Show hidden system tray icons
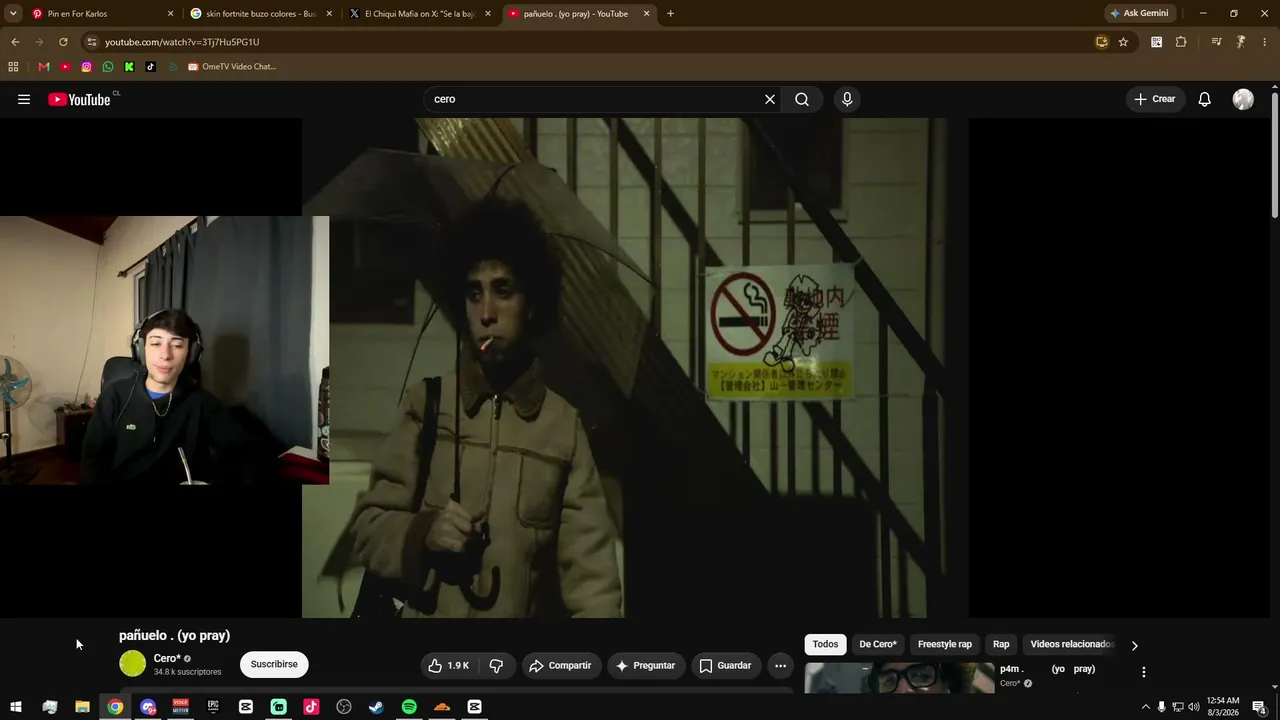The image size is (1280, 720). [1145, 707]
